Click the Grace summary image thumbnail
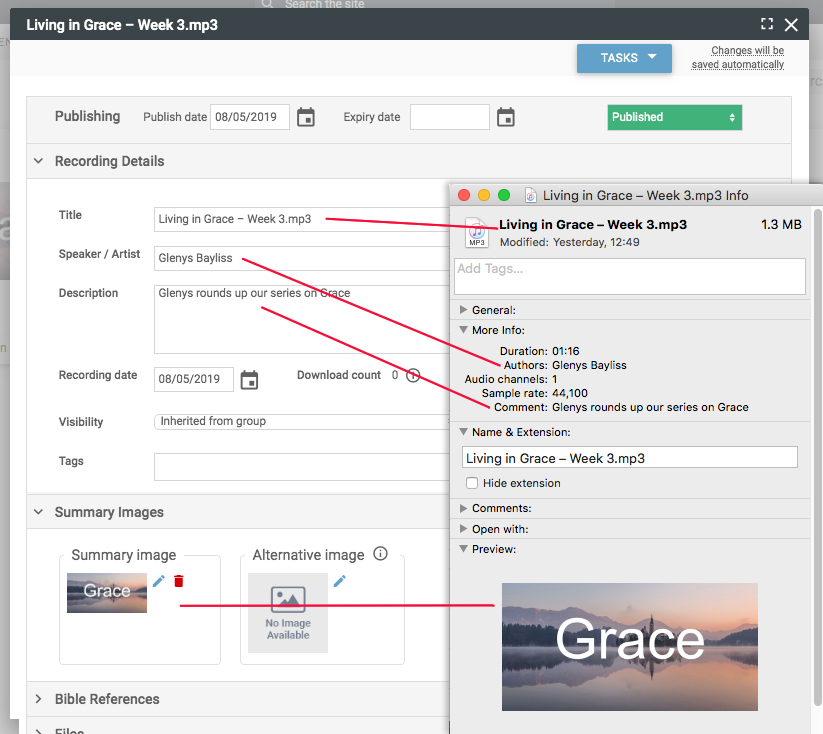This screenshot has height=734, width=823. (107, 593)
